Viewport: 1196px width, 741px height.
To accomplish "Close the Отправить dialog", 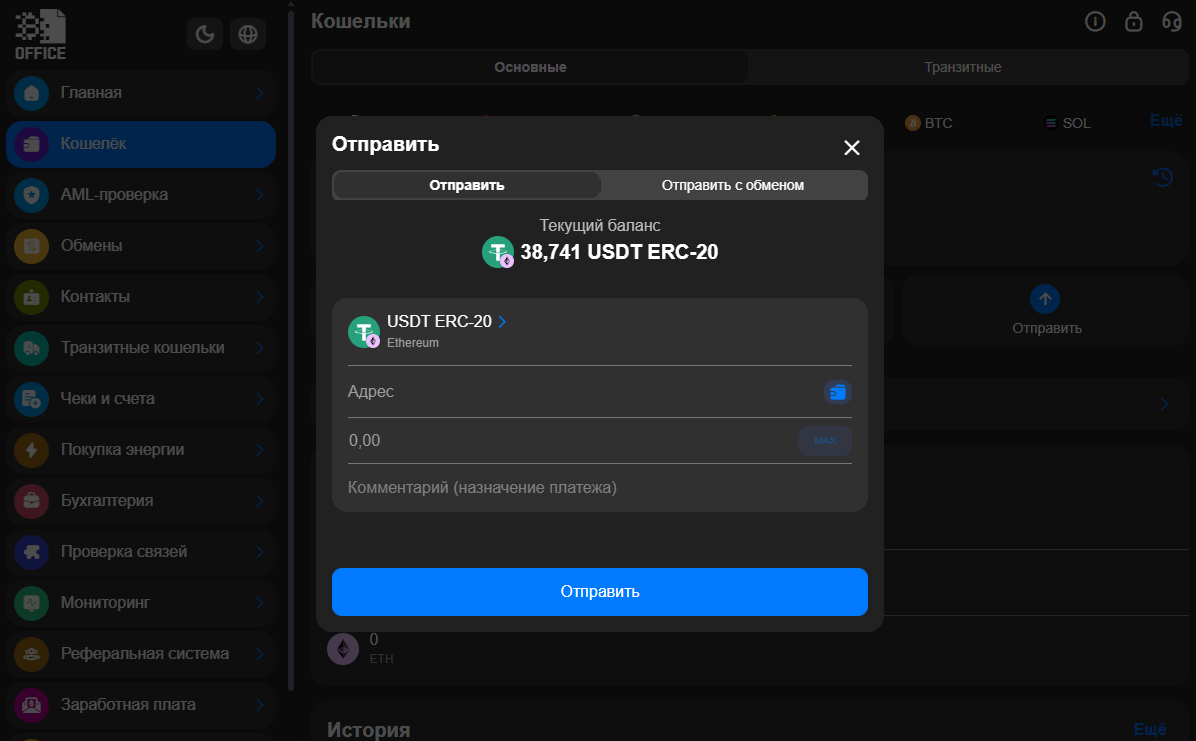I will 851,148.
